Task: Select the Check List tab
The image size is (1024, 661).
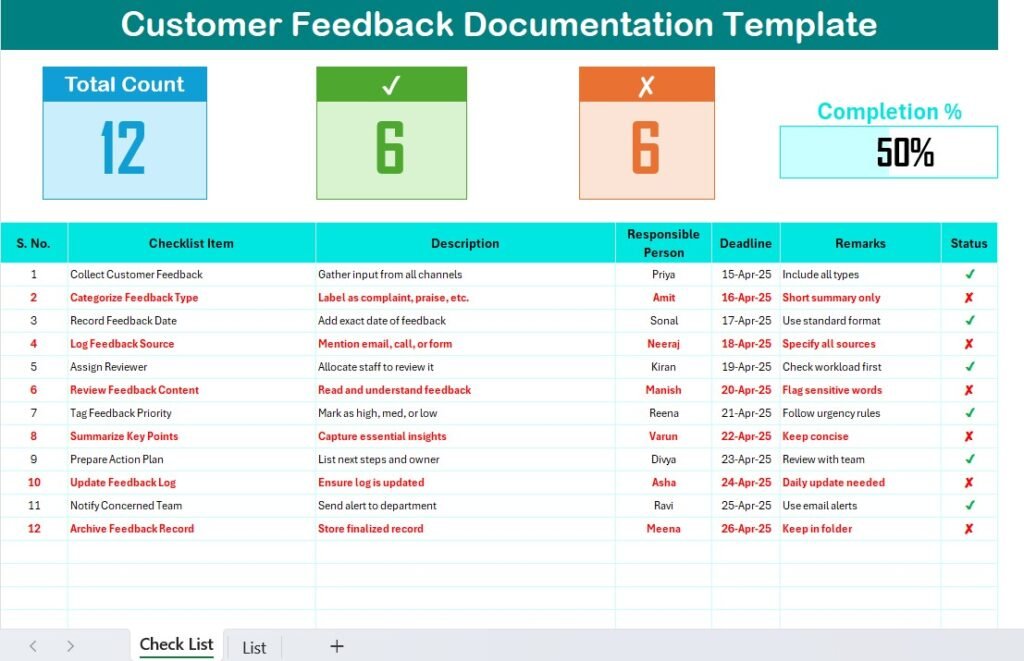Action: [176, 645]
